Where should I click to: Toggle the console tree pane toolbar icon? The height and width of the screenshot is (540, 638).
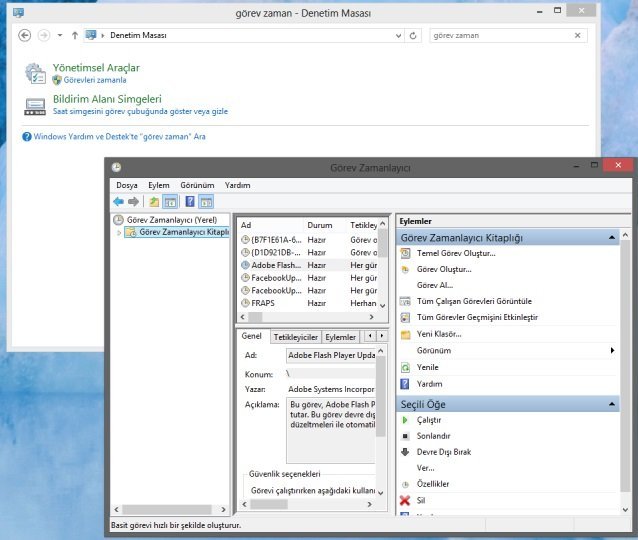pyautogui.click(x=170, y=201)
